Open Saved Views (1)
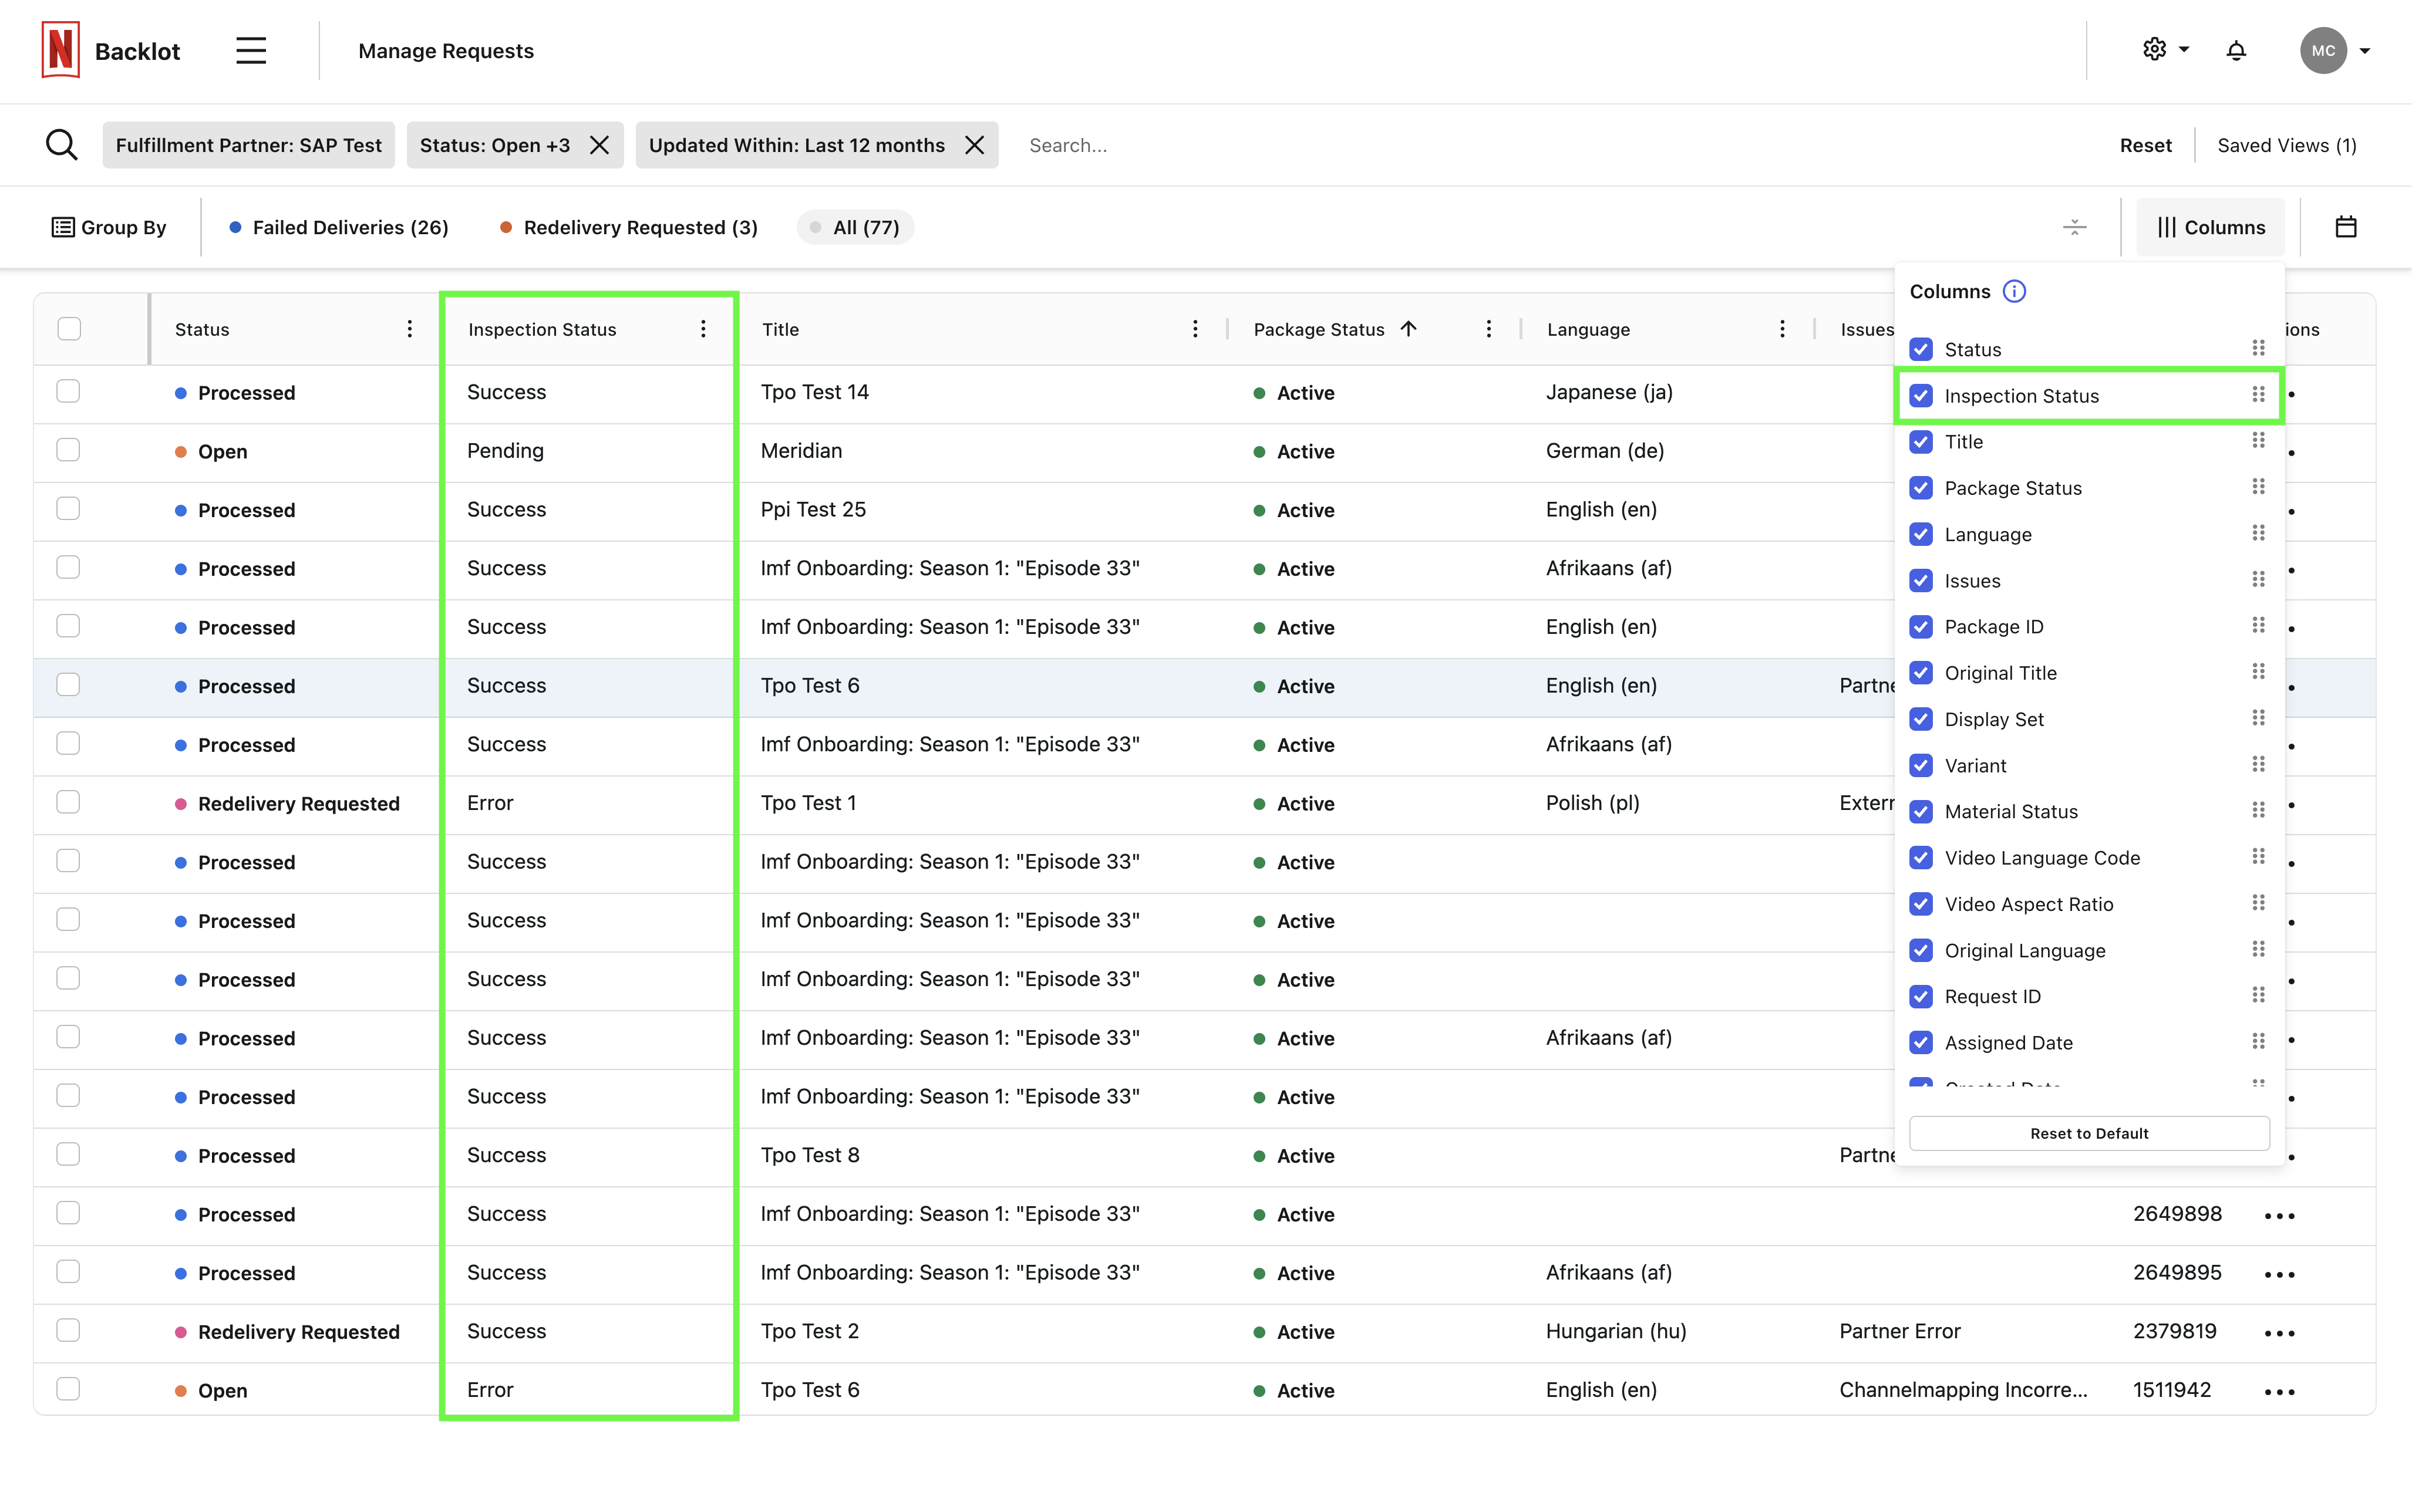The height and width of the screenshot is (1512, 2412). (2286, 145)
